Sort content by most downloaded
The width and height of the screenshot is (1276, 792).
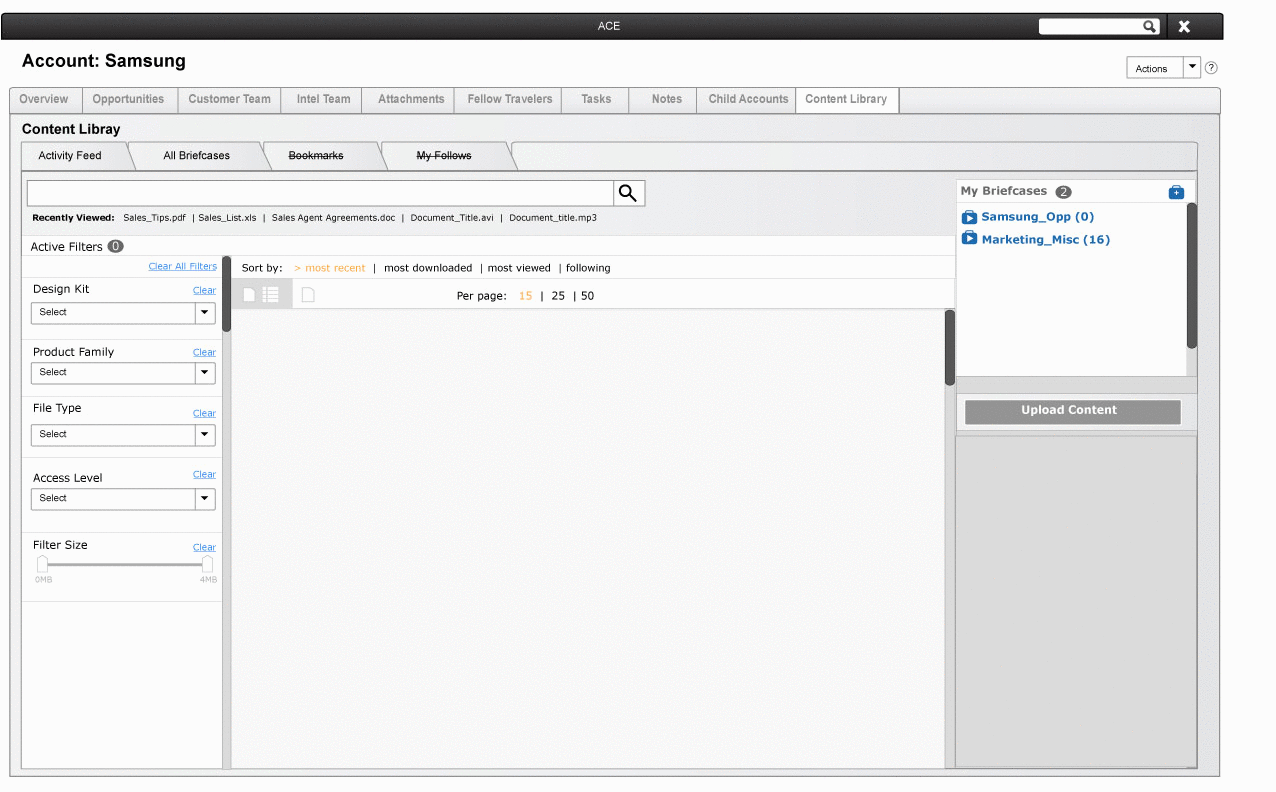pos(428,268)
